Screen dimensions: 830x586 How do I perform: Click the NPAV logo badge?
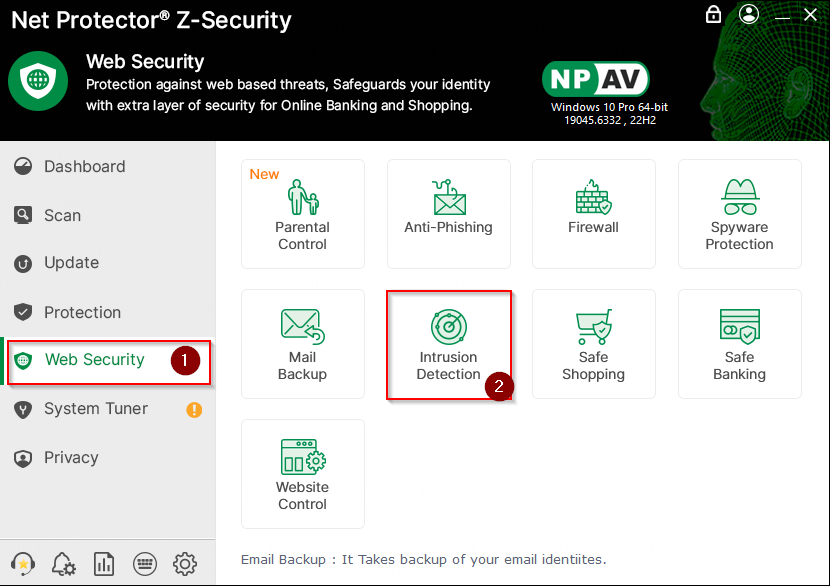tap(596, 79)
